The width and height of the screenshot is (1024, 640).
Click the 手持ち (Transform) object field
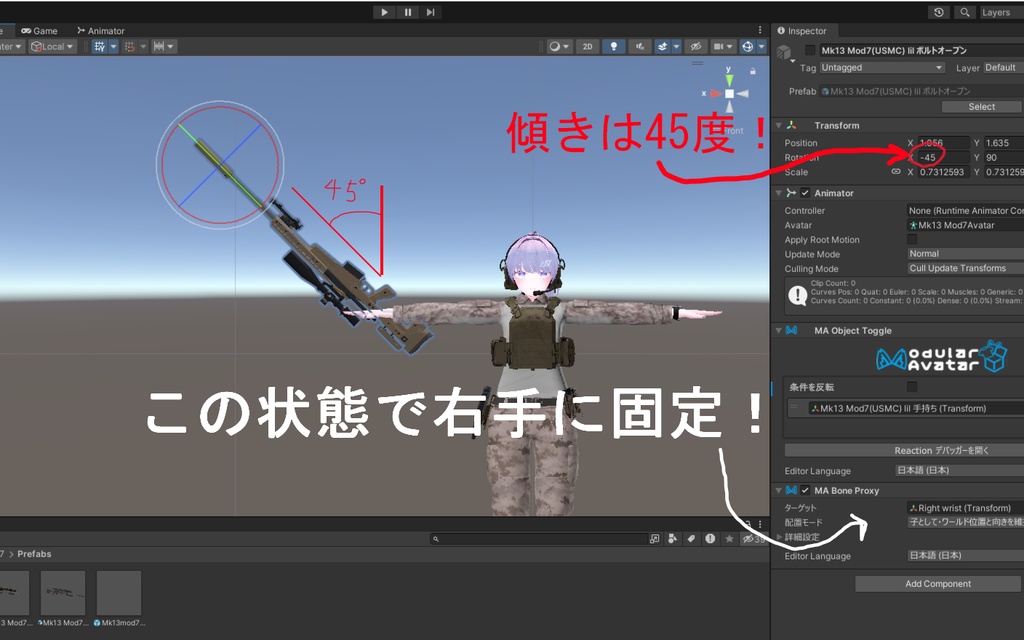pyautogui.click(x=916, y=408)
